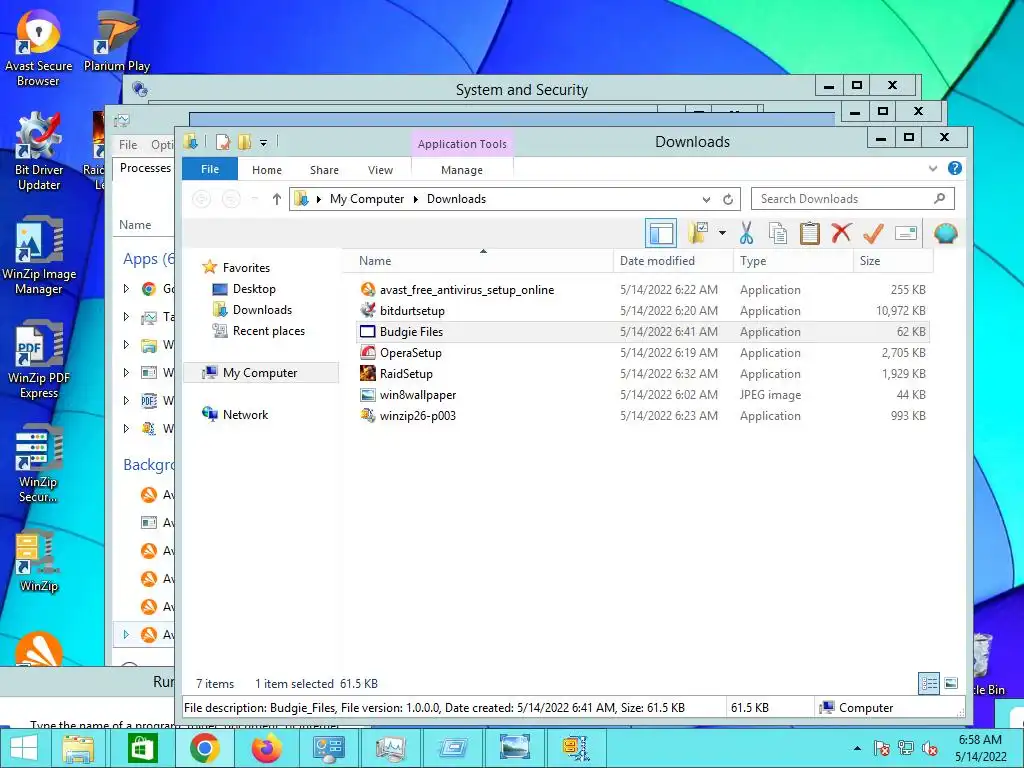1024x768 pixels.
Task: Click the red X Delete icon
Action: point(841,233)
